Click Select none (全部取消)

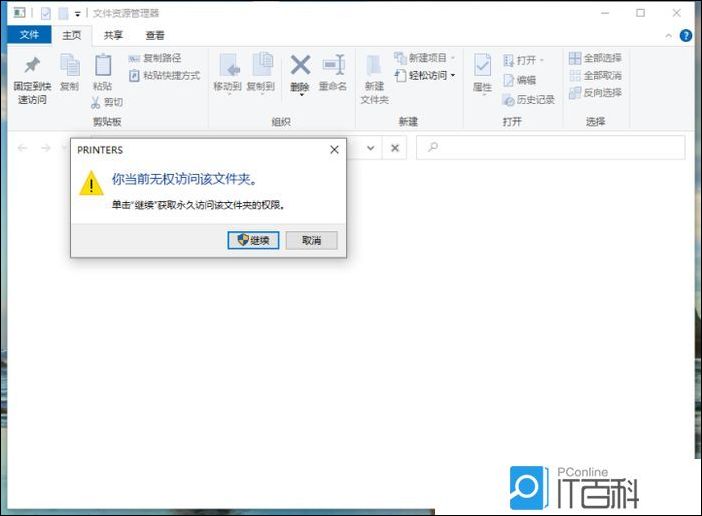pos(595,75)
